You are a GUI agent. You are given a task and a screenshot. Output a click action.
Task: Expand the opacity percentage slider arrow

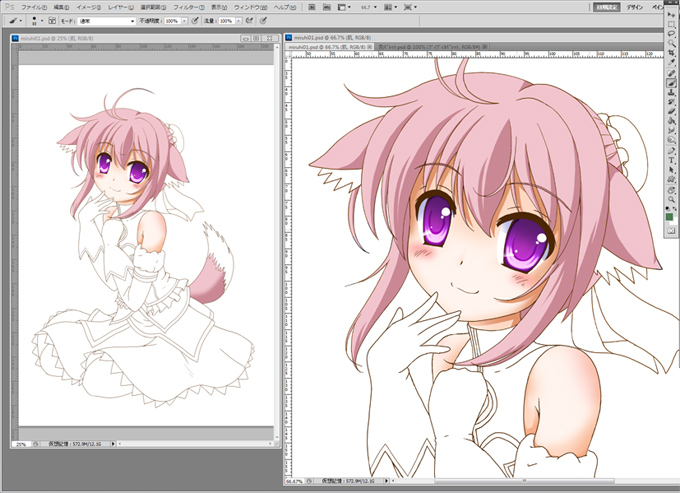coord(181,20)
